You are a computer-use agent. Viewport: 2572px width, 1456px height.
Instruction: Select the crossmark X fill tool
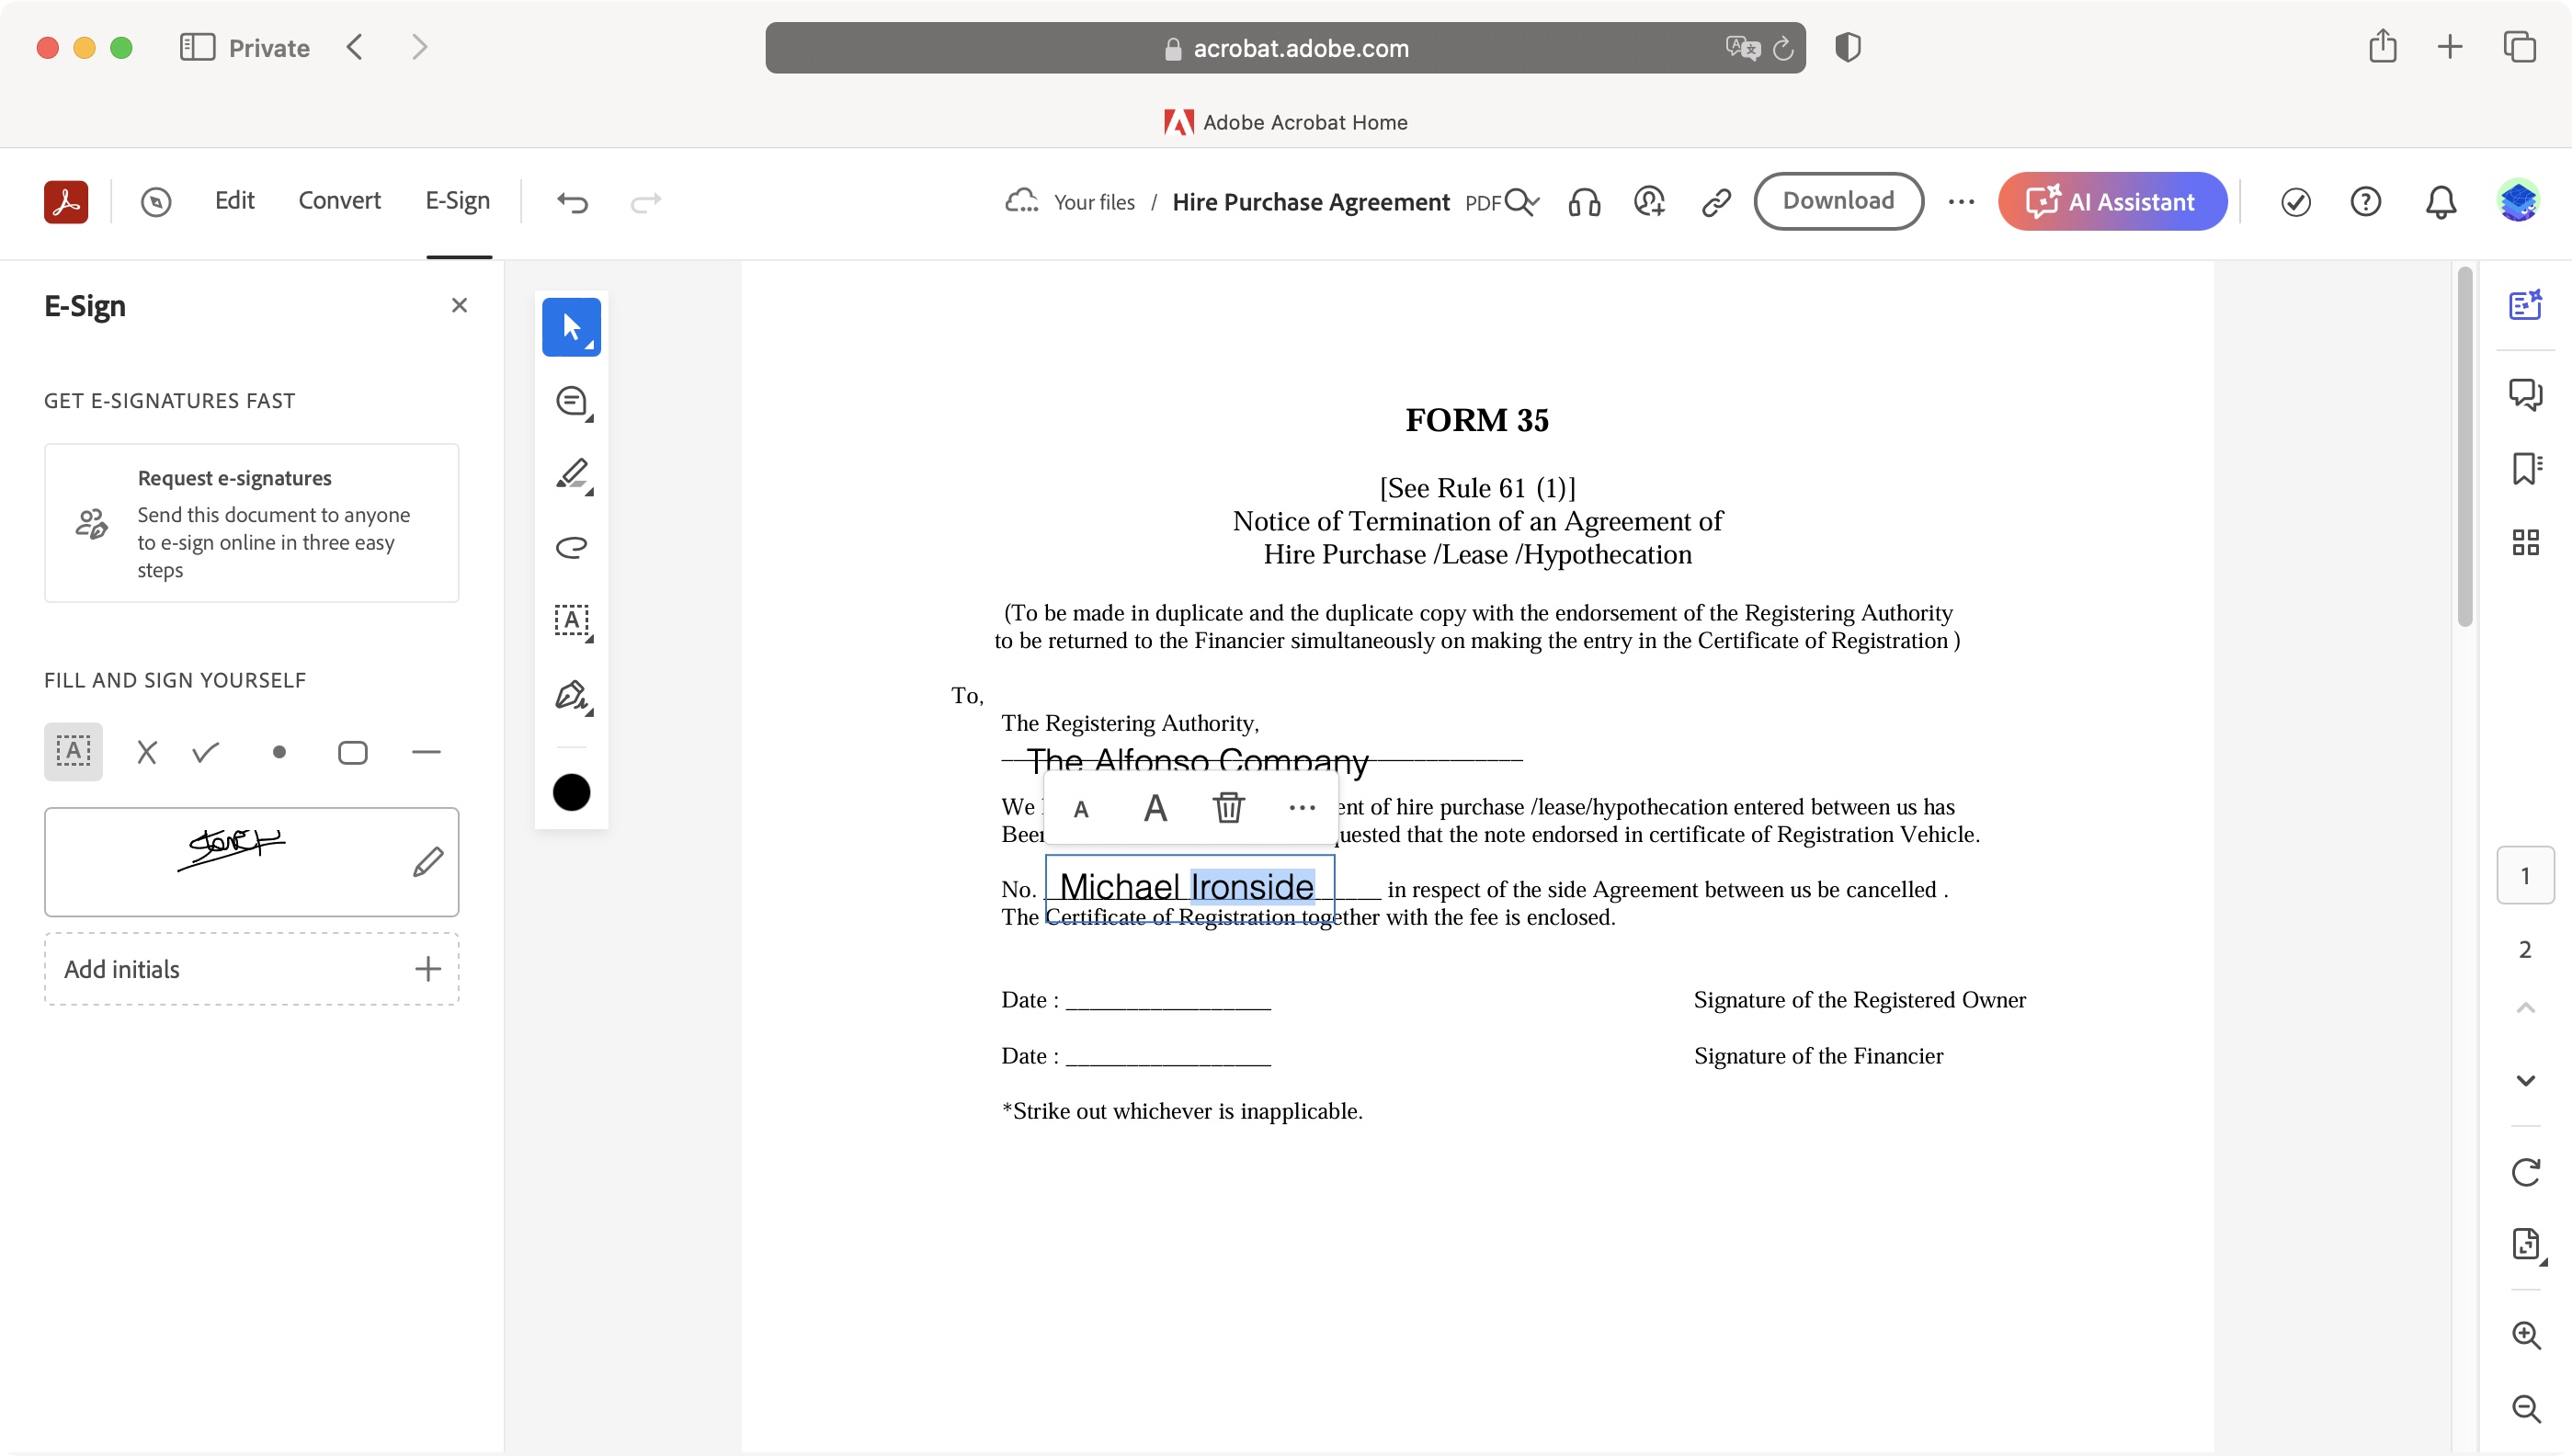pos(147,752)
